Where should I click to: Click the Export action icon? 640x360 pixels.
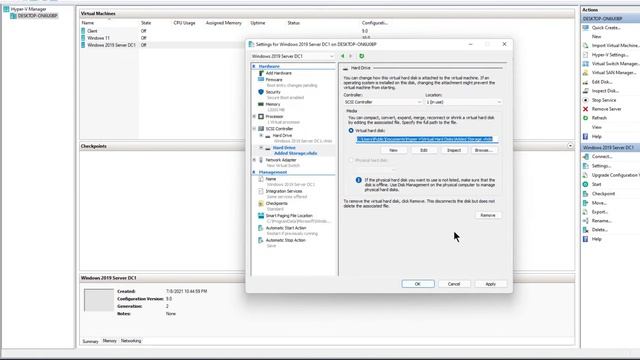tap(586, 212)
